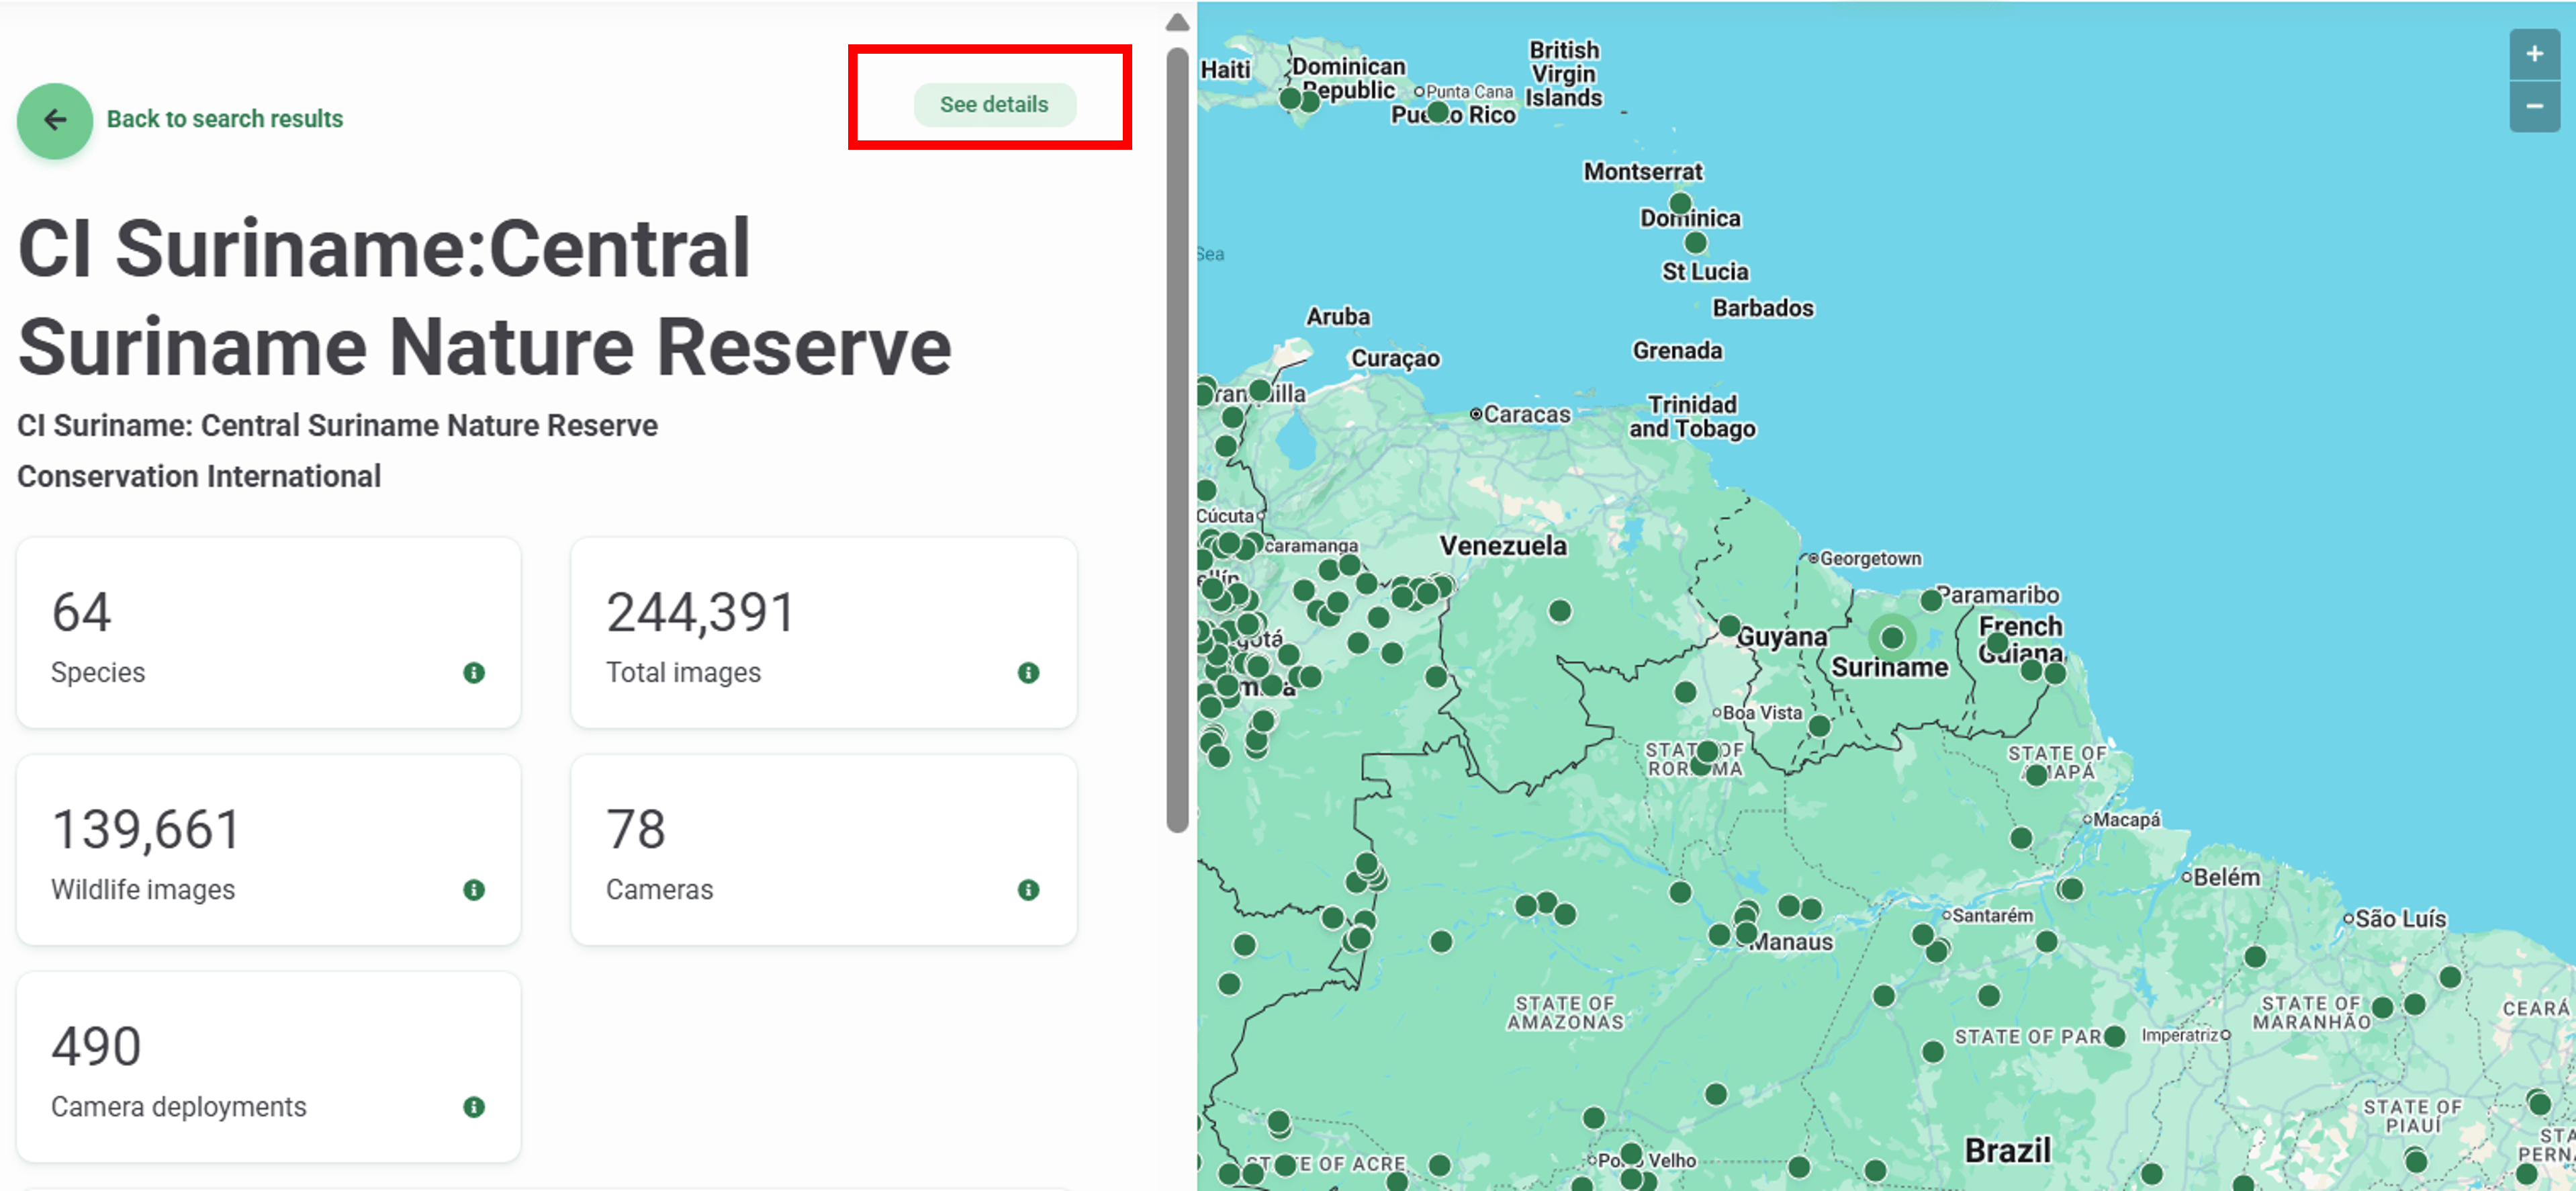This screenshot has width=2576, height=1191.
Task: Click Back to search results link
Action: pos(224,119)
